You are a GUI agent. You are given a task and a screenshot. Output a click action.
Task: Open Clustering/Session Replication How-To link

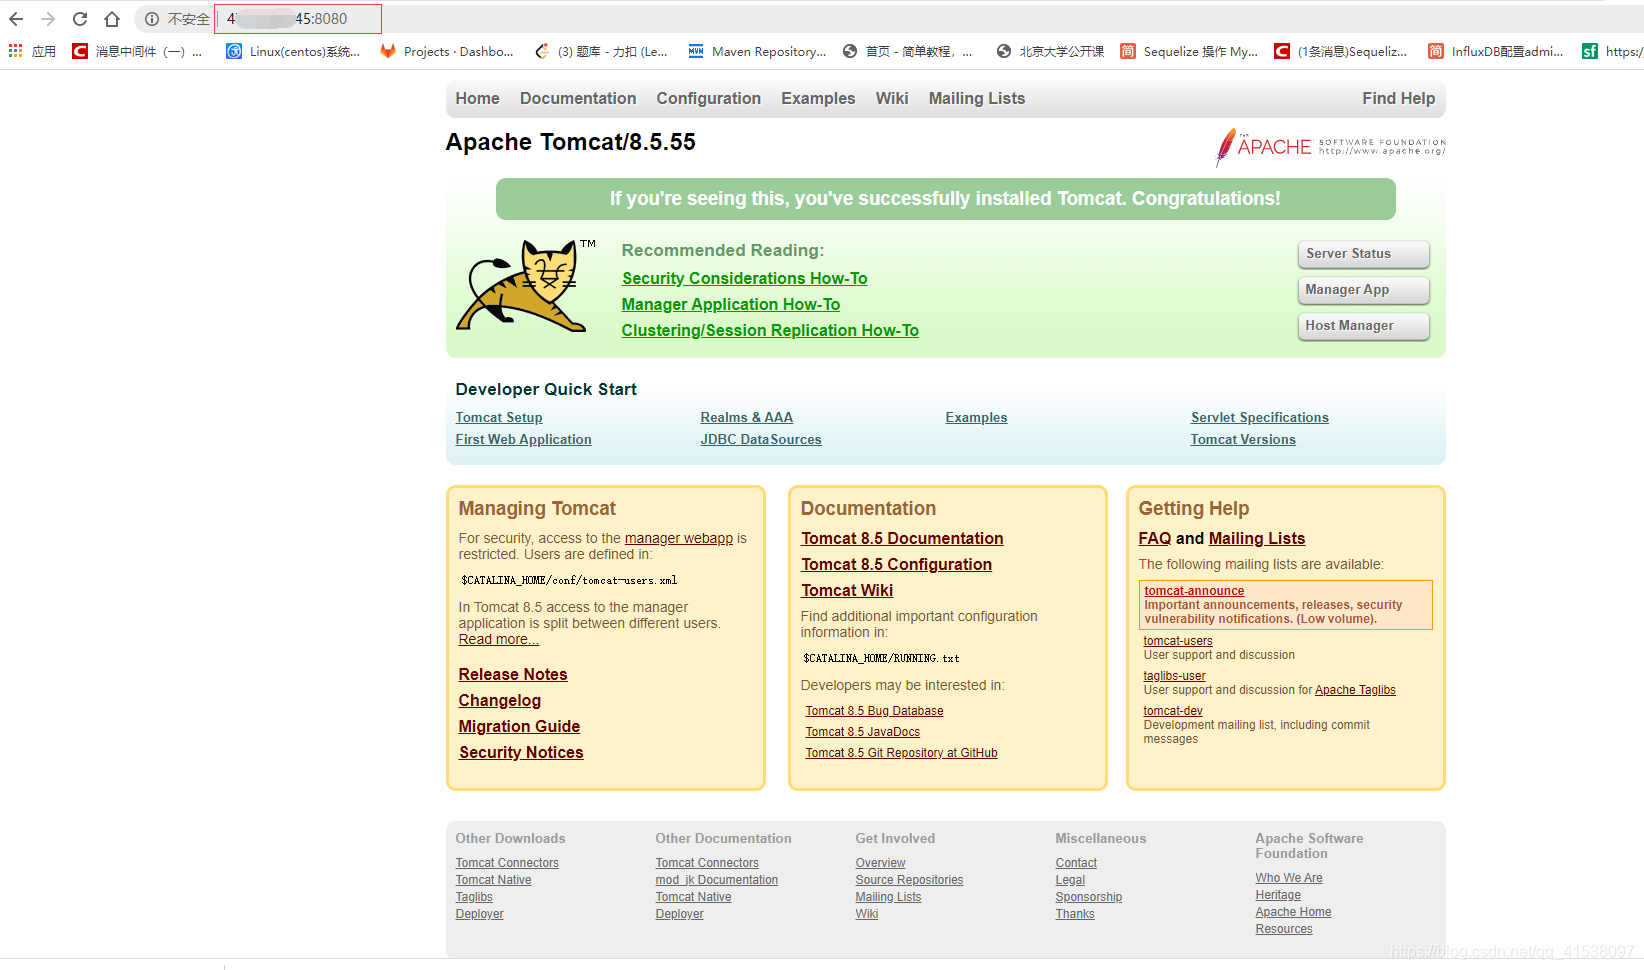(769, 330)
